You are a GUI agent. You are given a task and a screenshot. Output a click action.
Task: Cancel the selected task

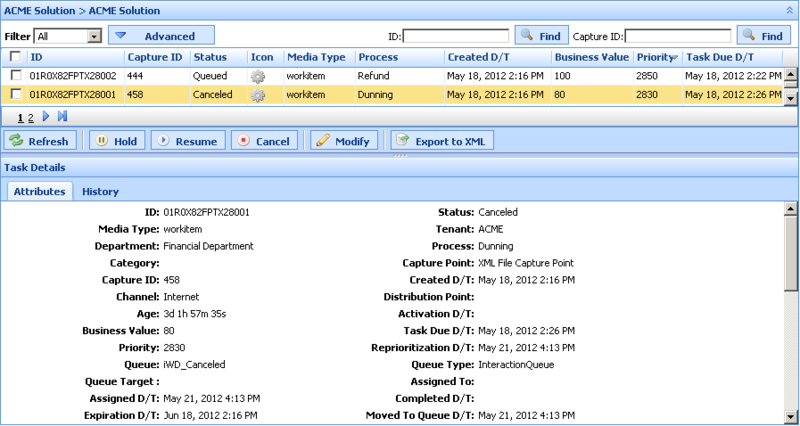pos(264,141)
